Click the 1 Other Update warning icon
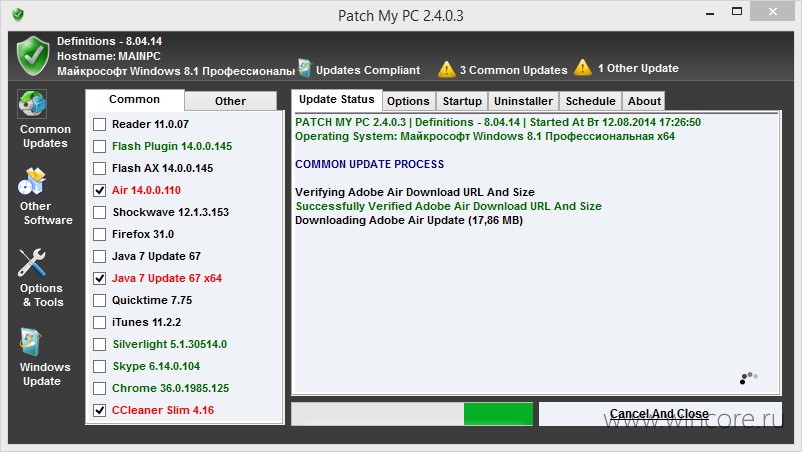This screenshot has height=452, width=802. tap(583, 67)
